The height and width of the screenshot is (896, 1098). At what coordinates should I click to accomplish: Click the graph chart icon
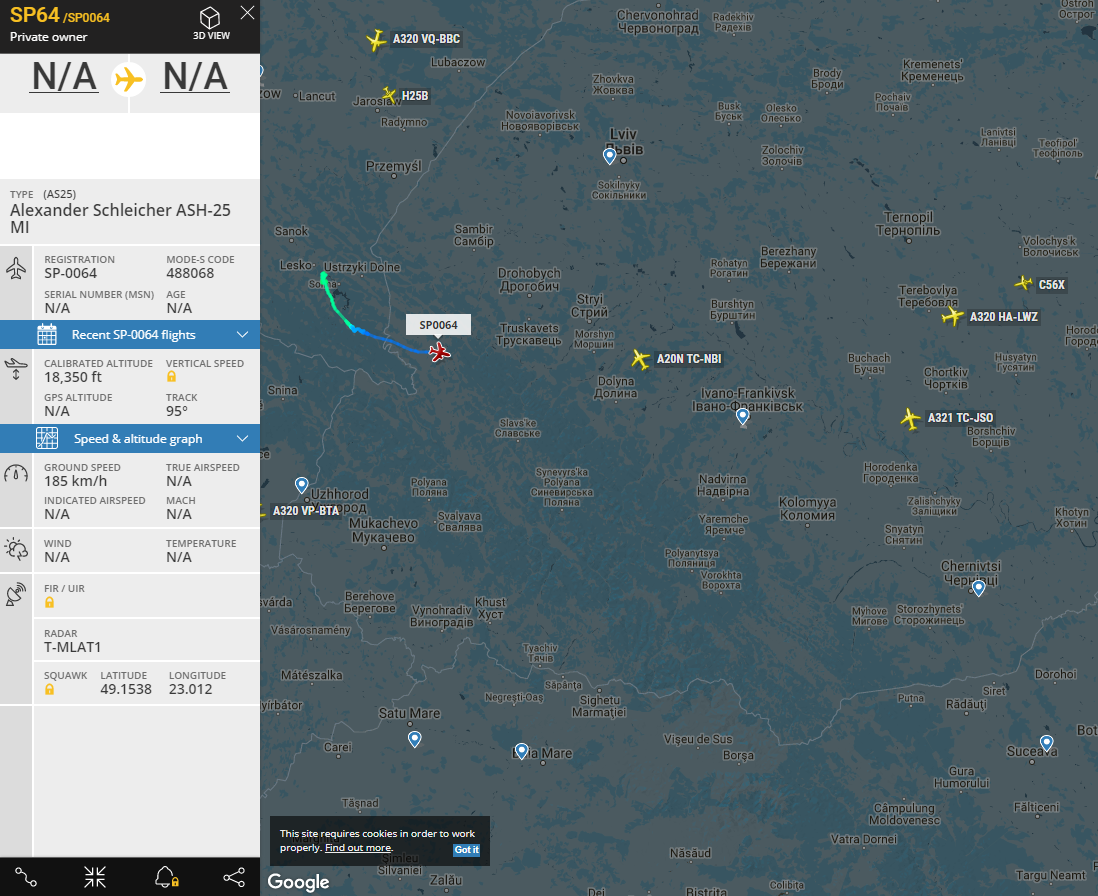pyautogui.click(x=47, y=438)
